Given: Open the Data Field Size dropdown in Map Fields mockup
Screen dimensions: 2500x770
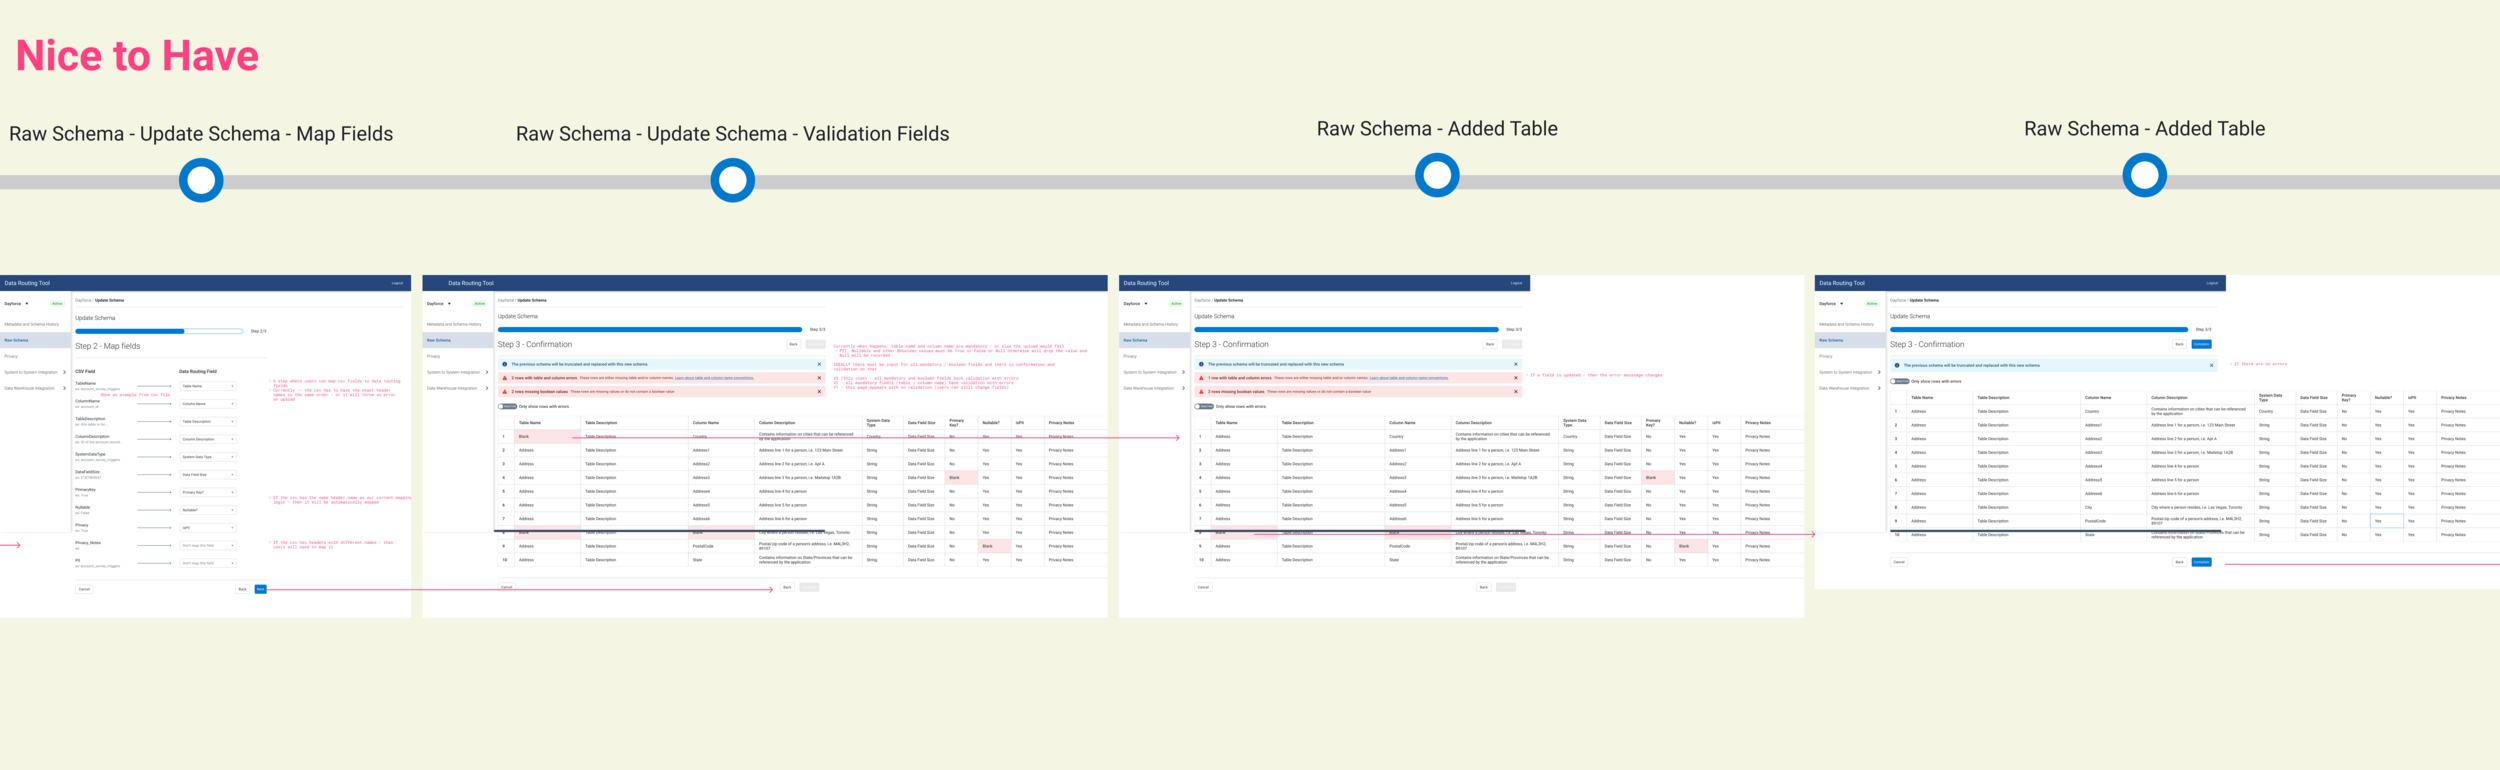Looking at the screenshot, I should coord(208,474).
